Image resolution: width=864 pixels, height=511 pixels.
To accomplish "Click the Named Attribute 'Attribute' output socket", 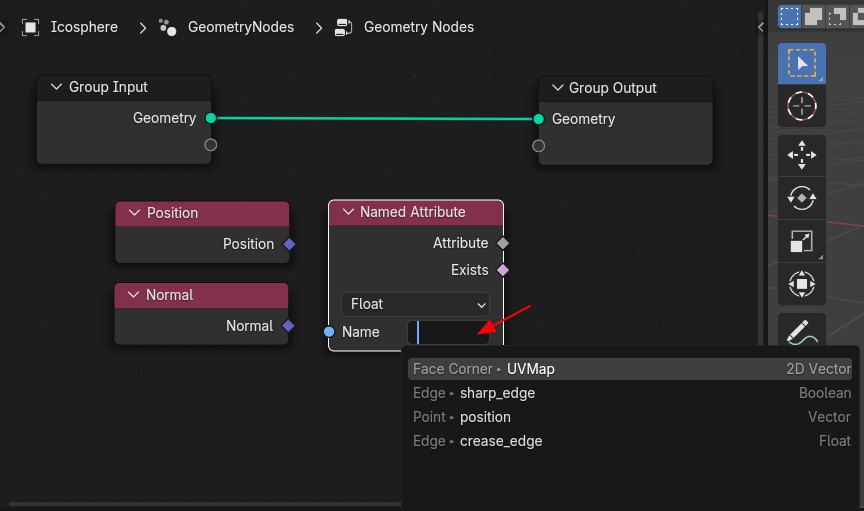I will pyautogui.click(x=503, y=243).
